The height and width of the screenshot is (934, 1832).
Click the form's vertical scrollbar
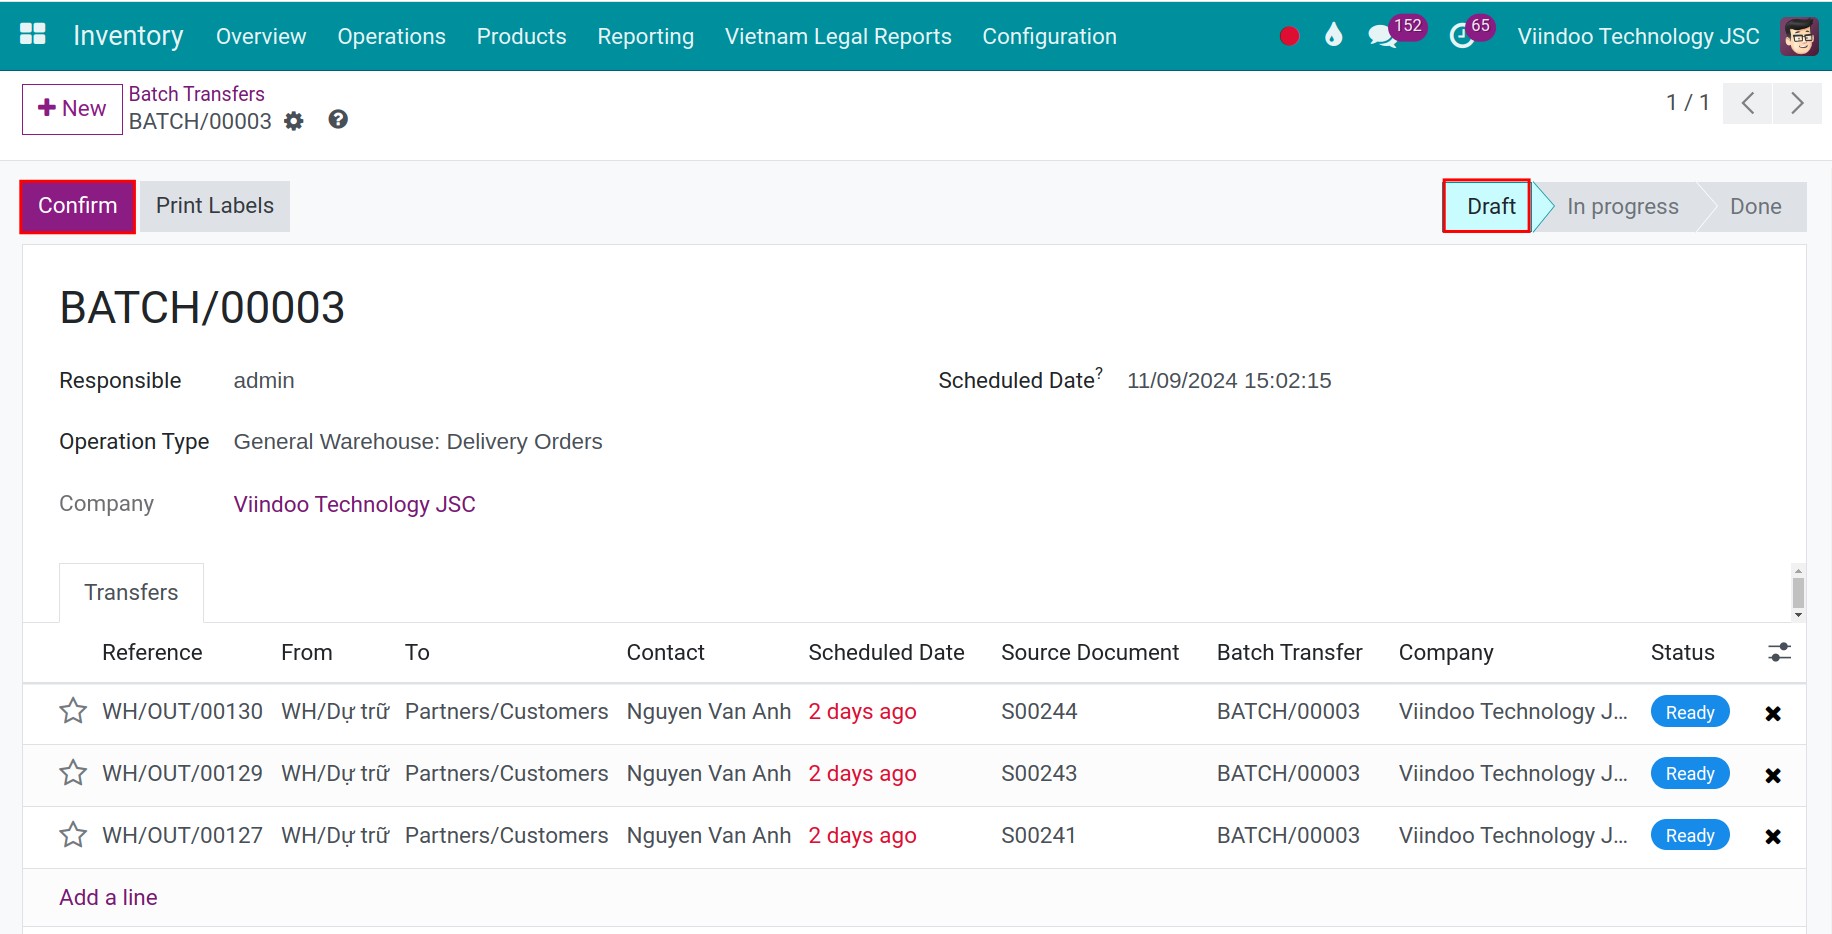click(x=1798, y=593)
